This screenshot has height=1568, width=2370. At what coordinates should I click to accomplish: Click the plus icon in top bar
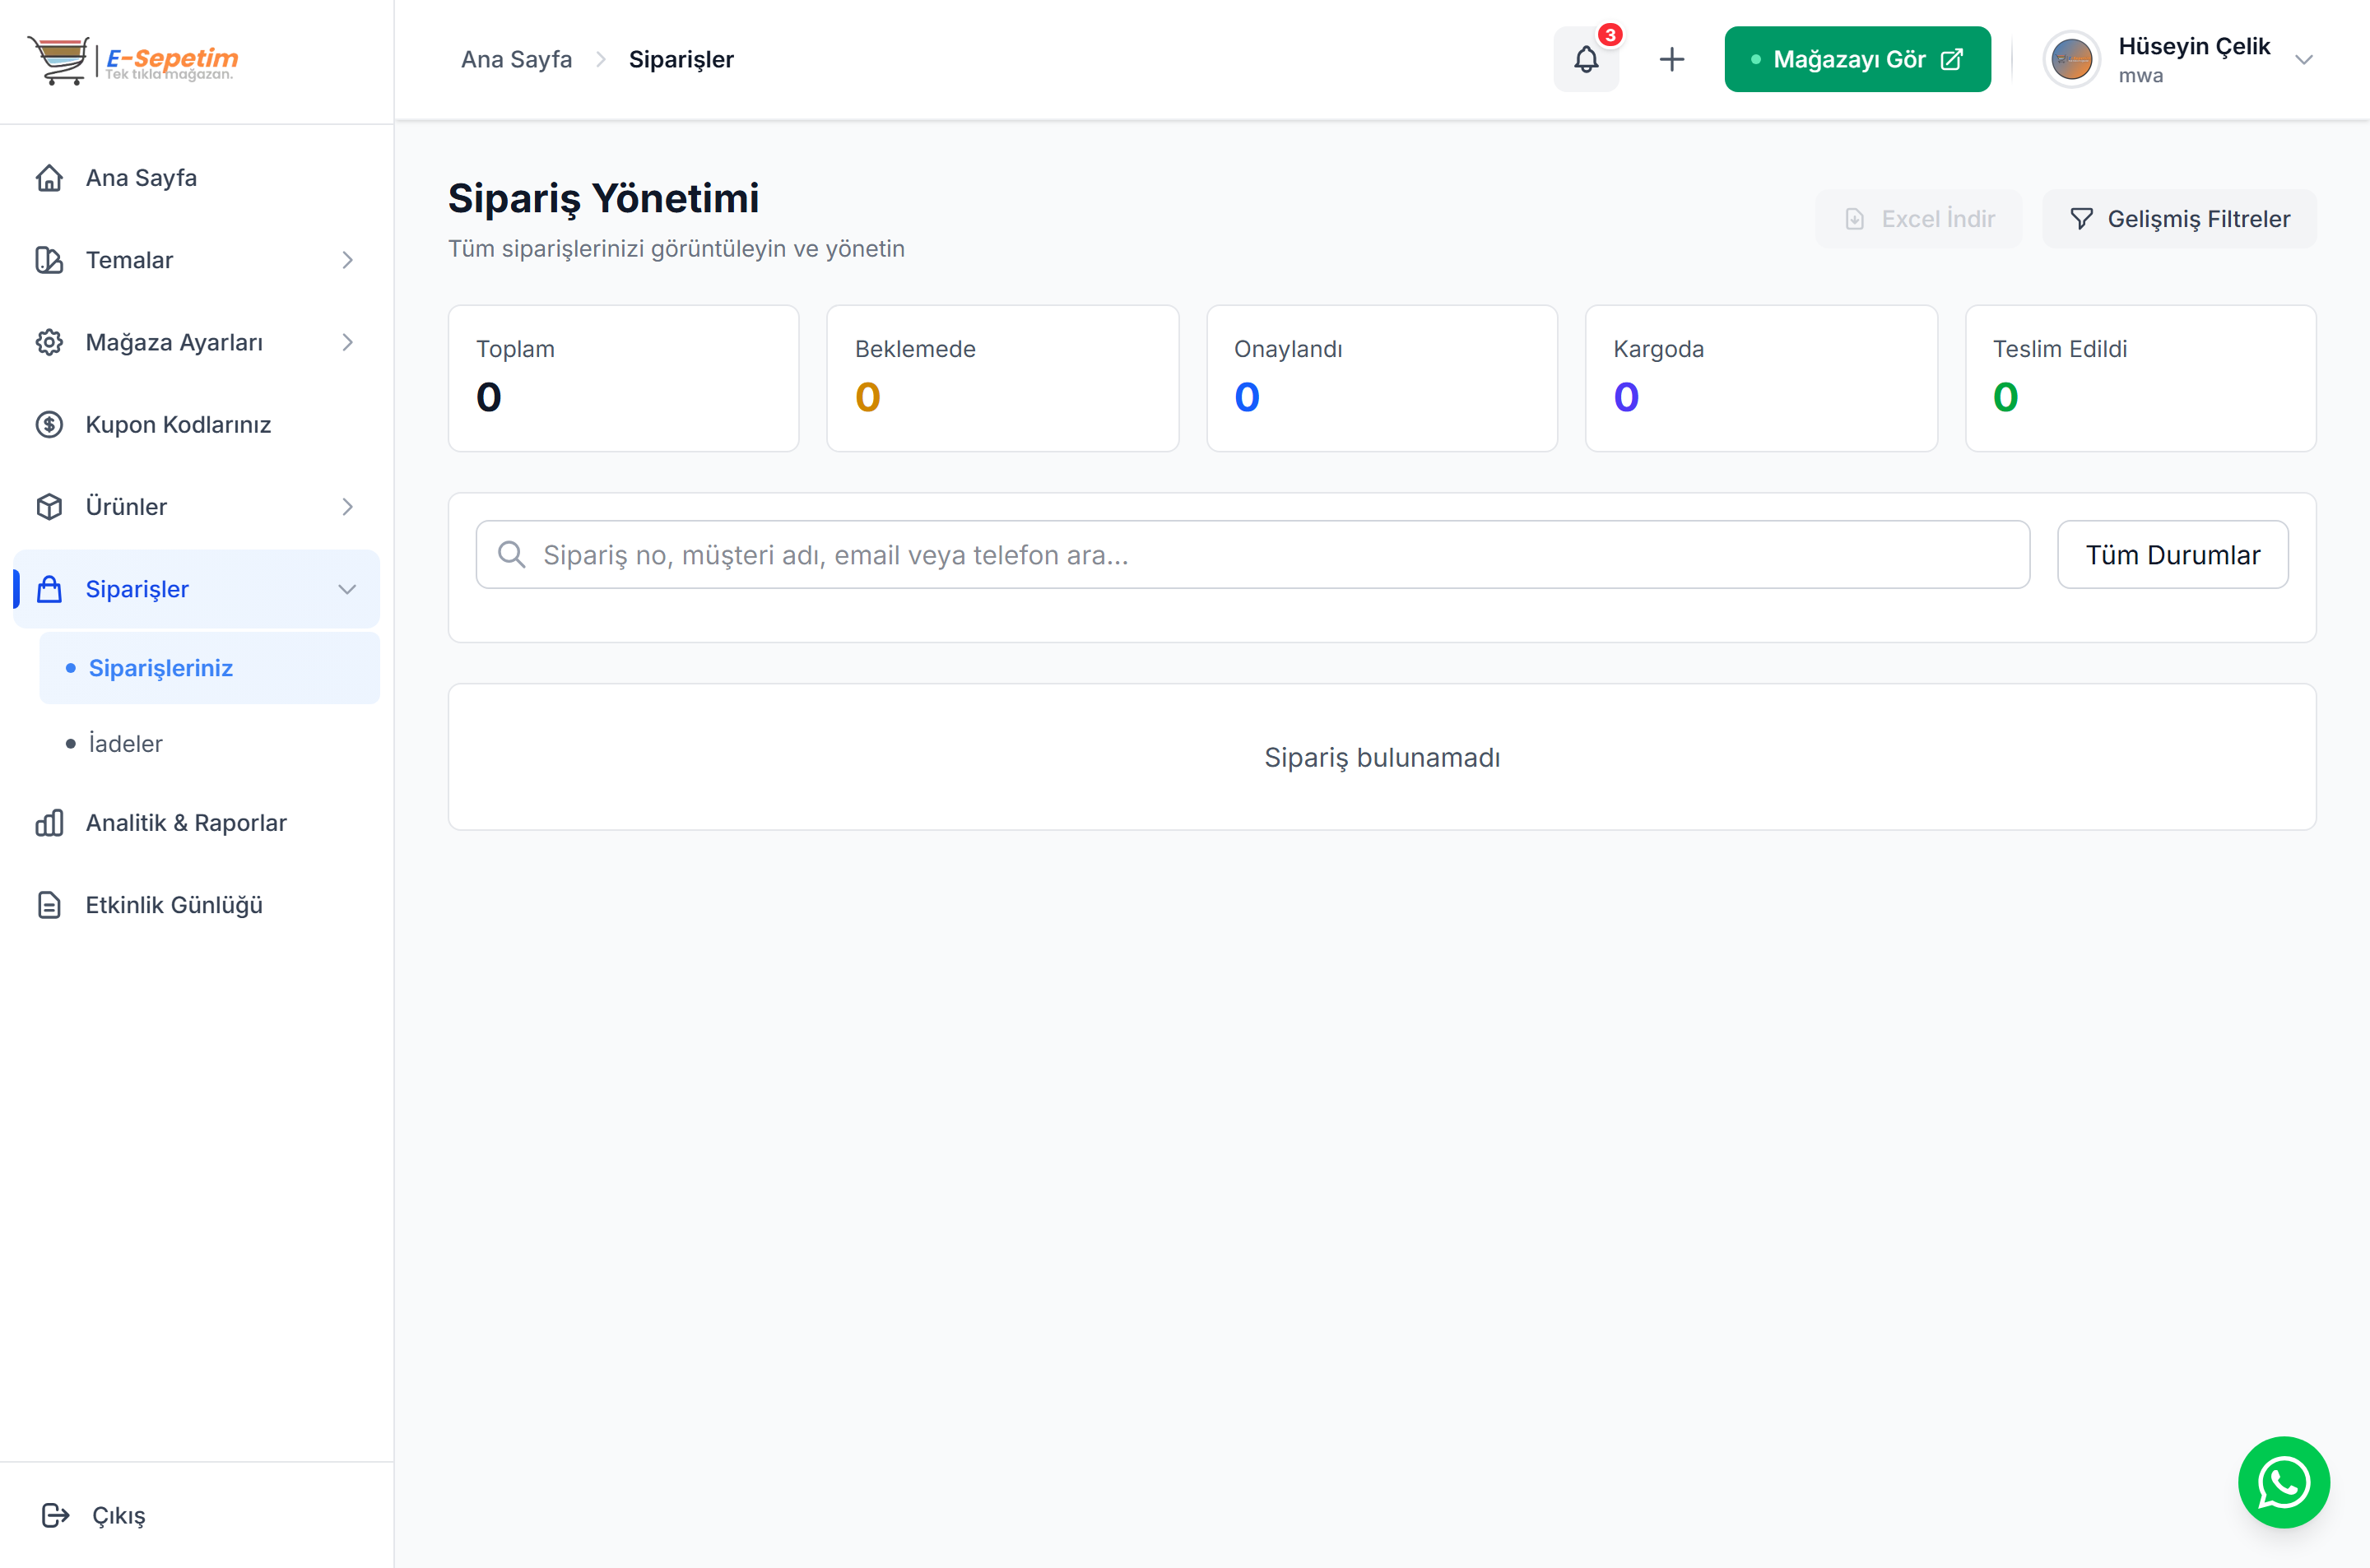pyautogui.click(x=1672, y=60)
